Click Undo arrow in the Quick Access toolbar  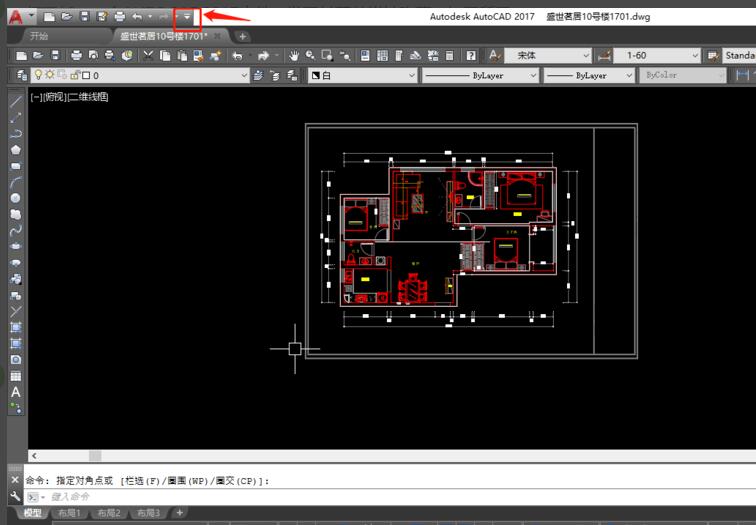pos(137,17)
